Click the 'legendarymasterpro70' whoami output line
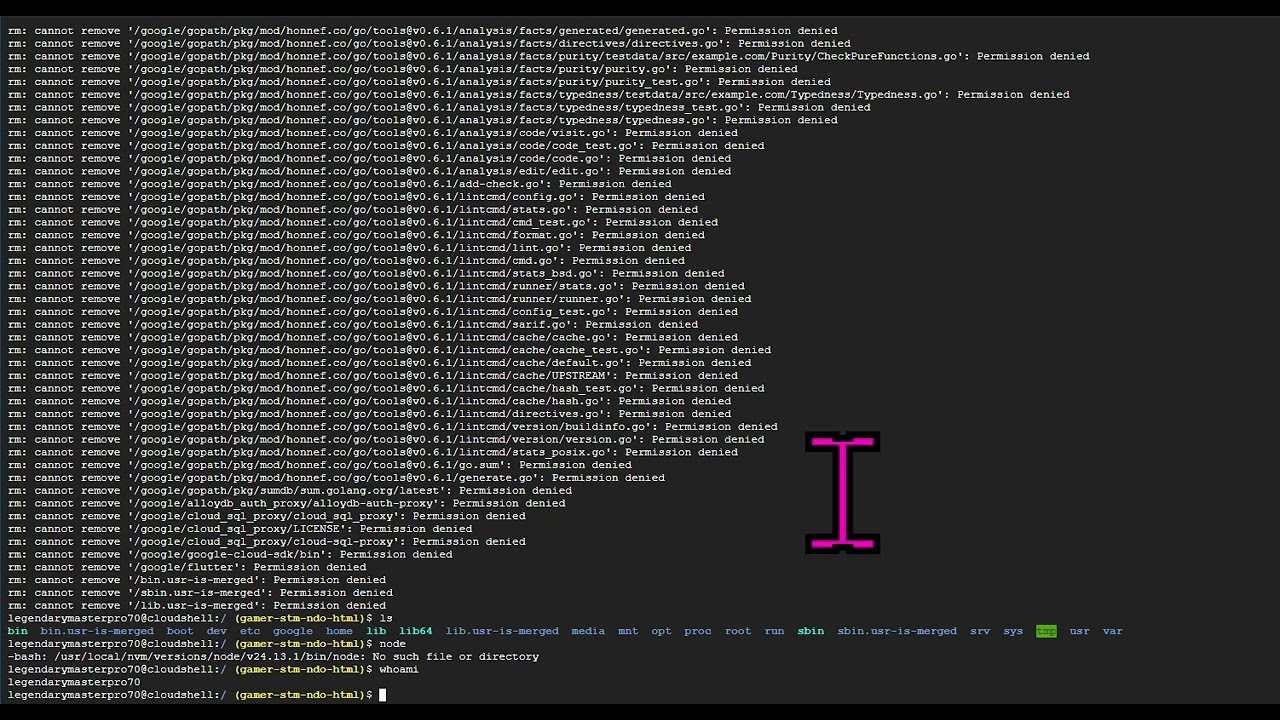 click(x=74, y=682)
